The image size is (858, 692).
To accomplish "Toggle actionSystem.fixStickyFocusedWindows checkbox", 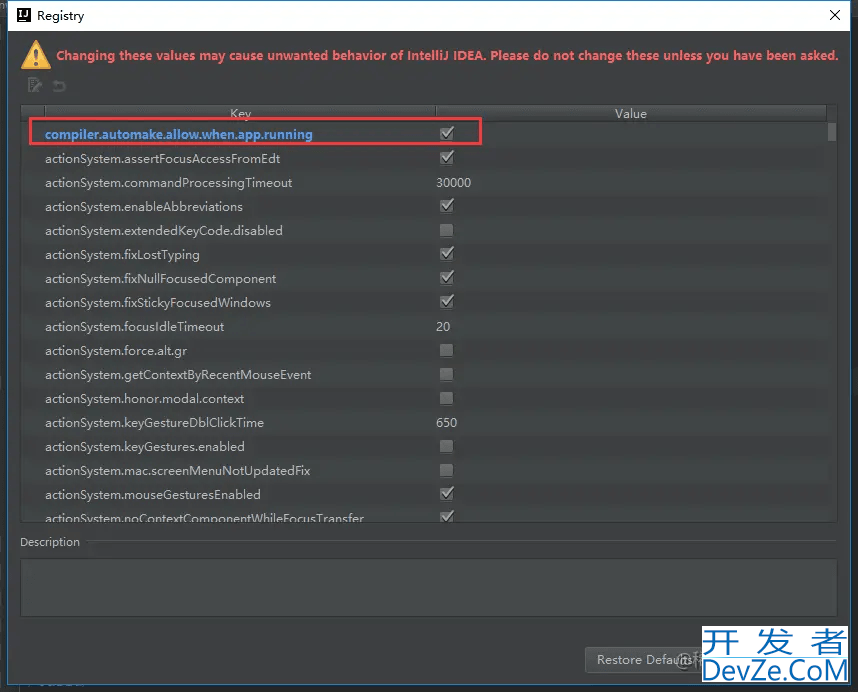I will (447, 302).
